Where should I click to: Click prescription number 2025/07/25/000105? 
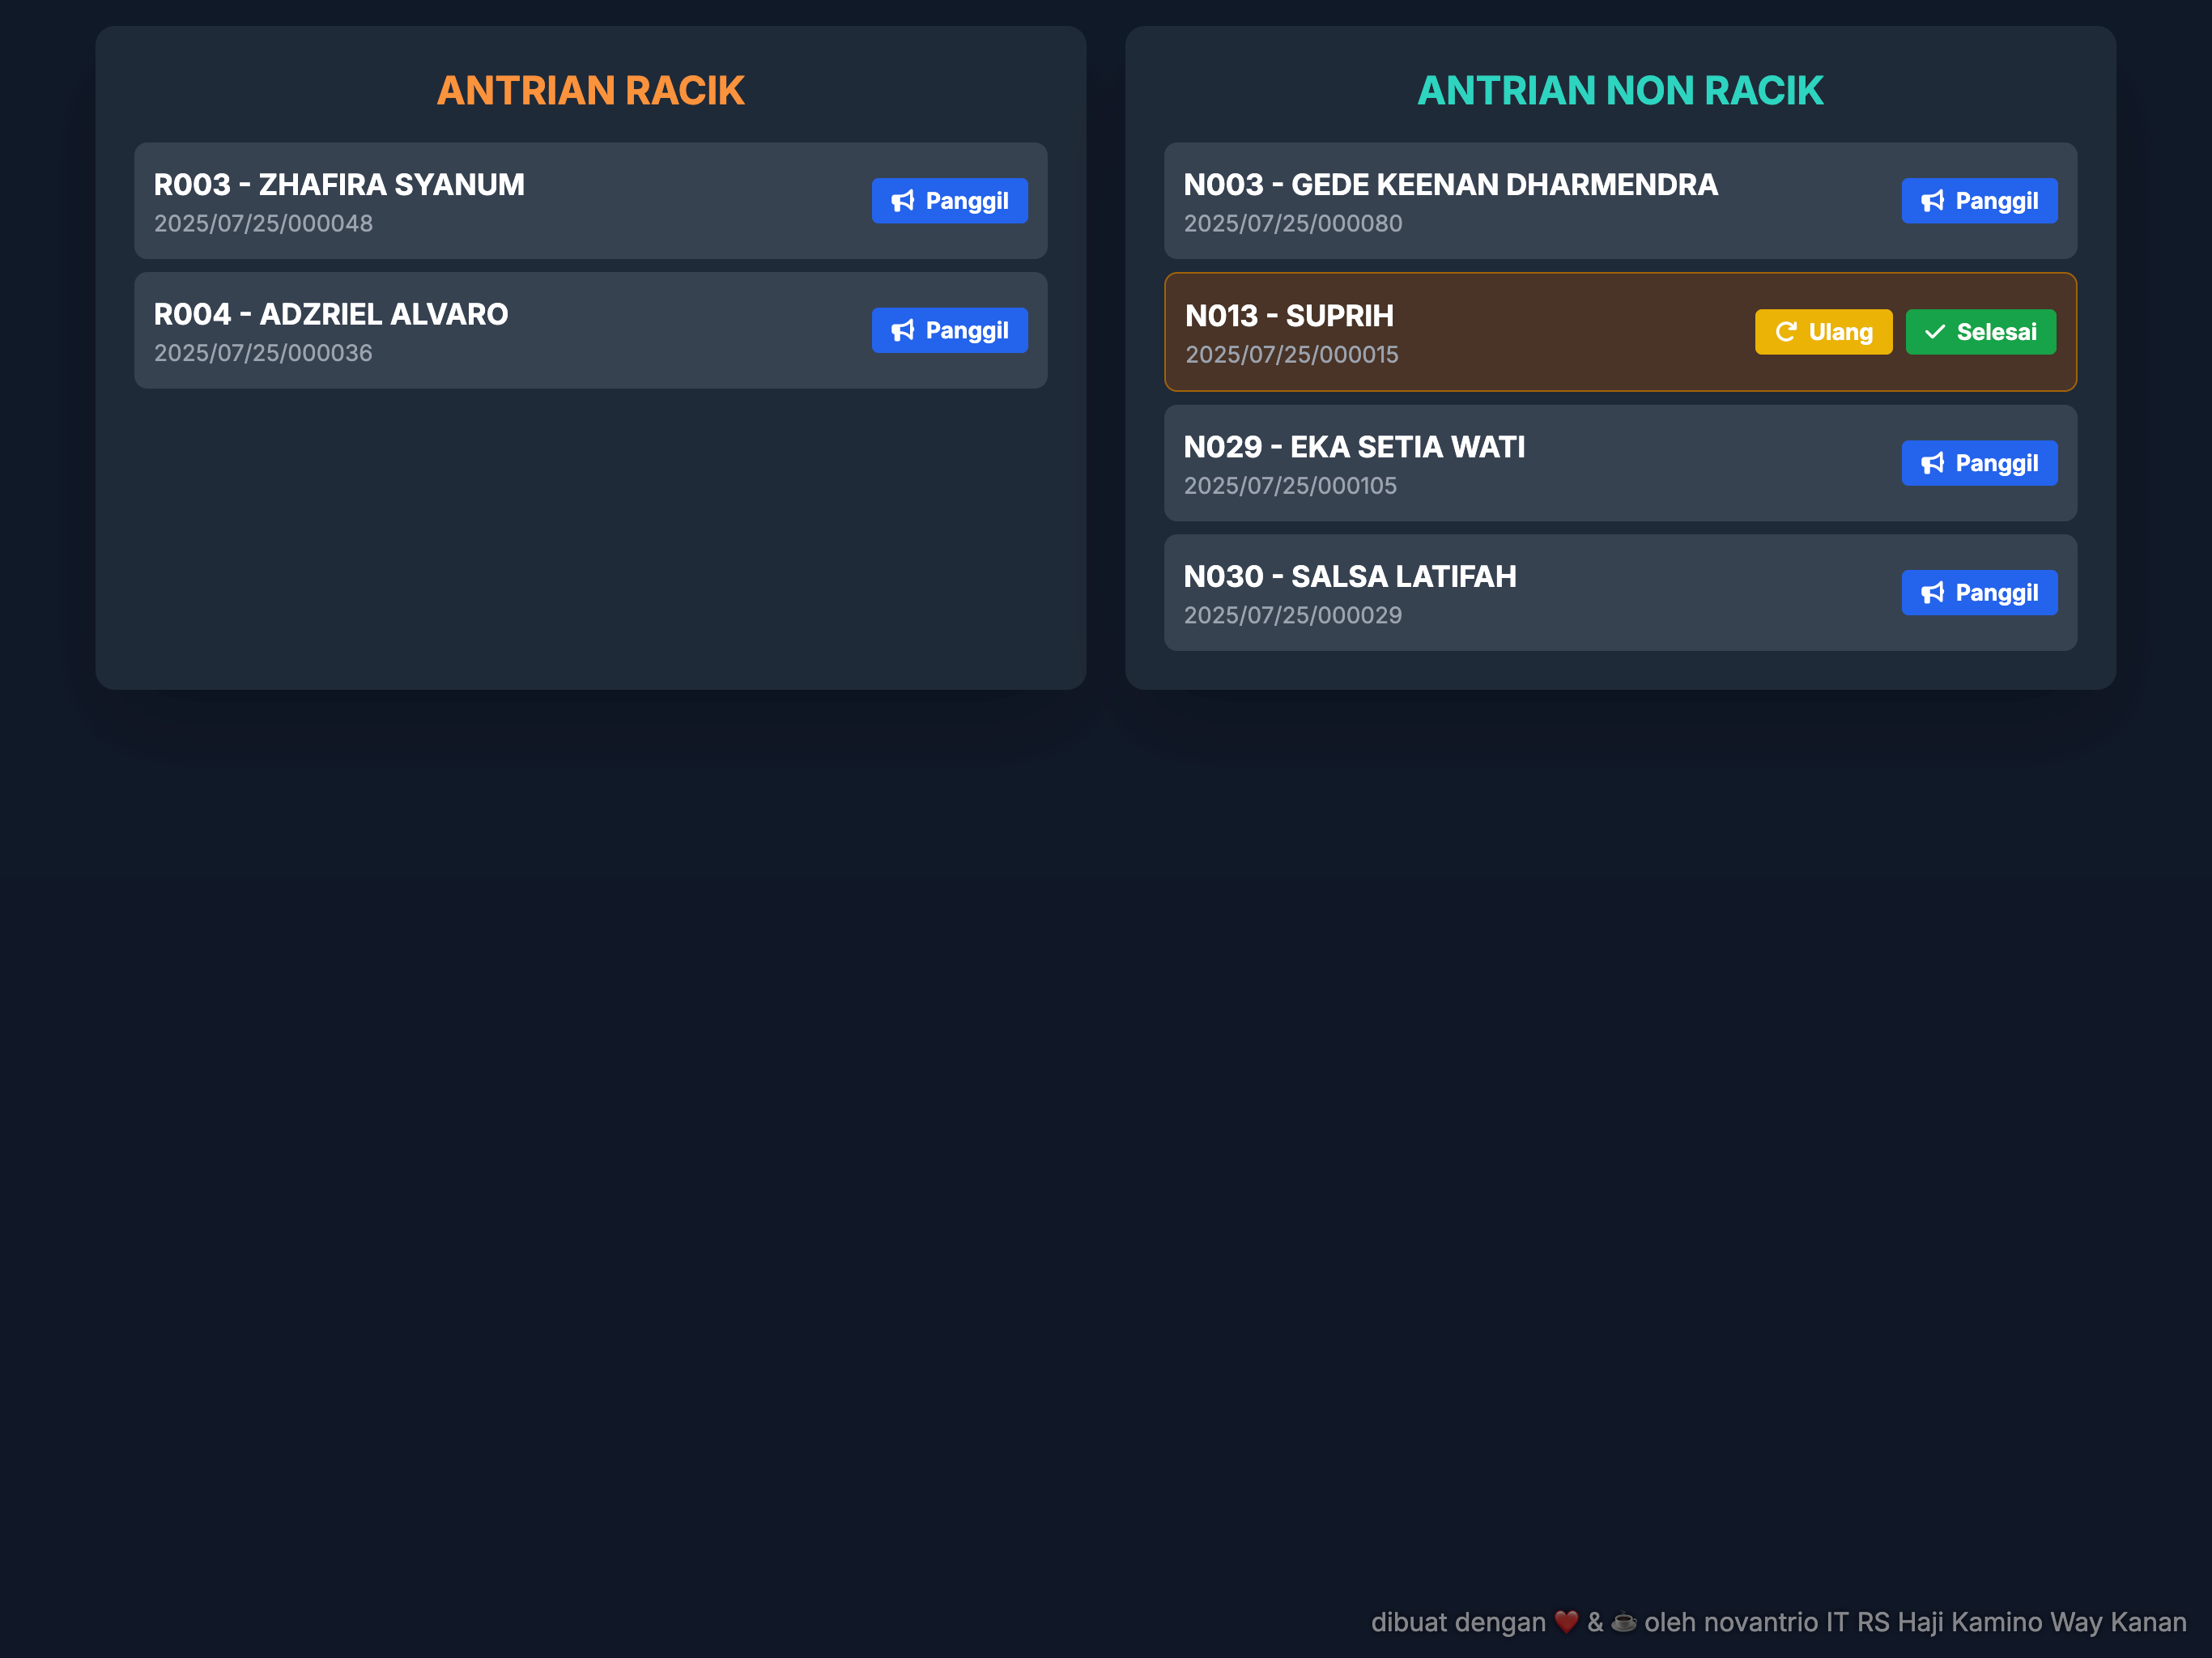(x=1290, y=486)
